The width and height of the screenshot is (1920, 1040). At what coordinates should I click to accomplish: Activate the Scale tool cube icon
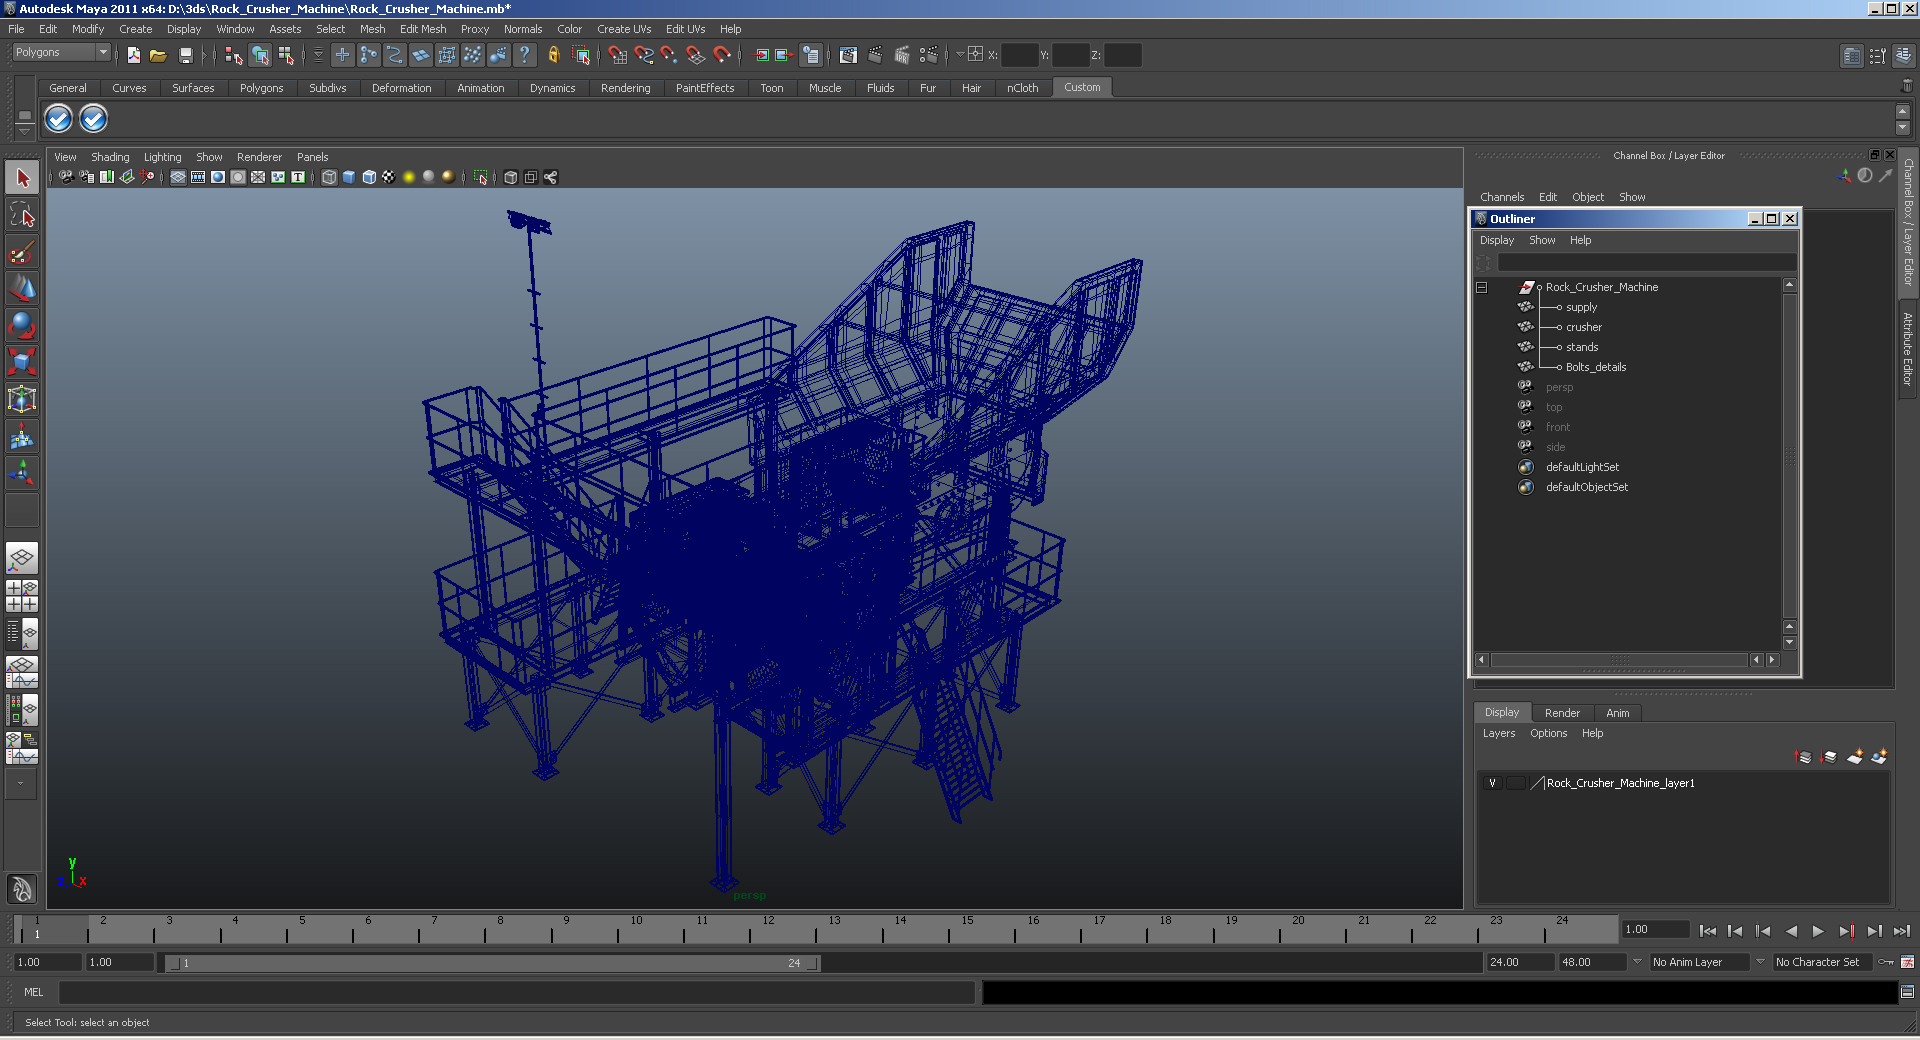[x=22, y=362]
